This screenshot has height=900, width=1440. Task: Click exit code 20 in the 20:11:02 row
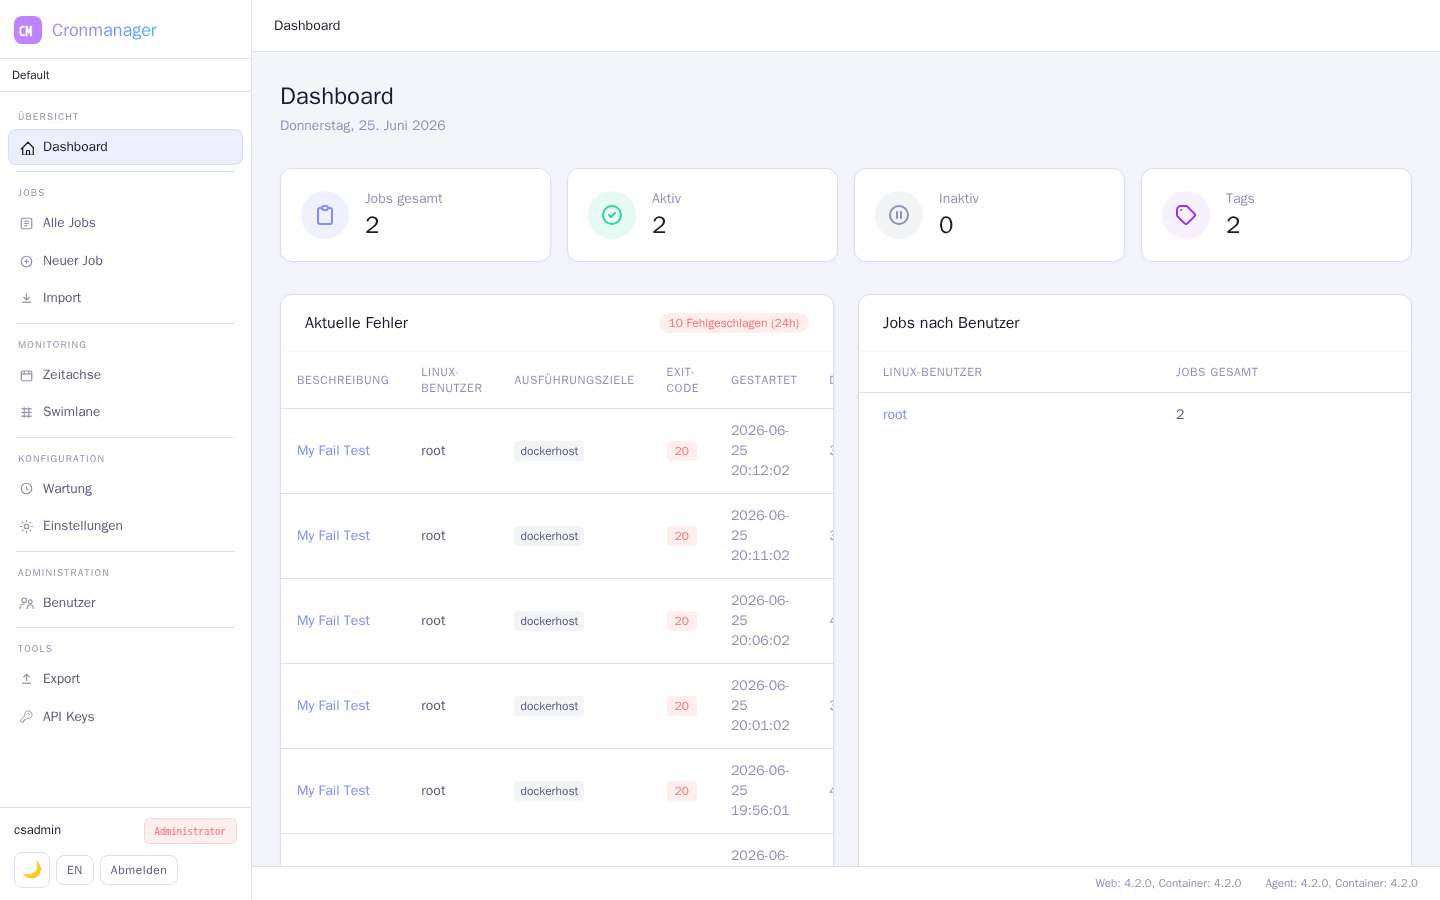[x=682, y=536]
